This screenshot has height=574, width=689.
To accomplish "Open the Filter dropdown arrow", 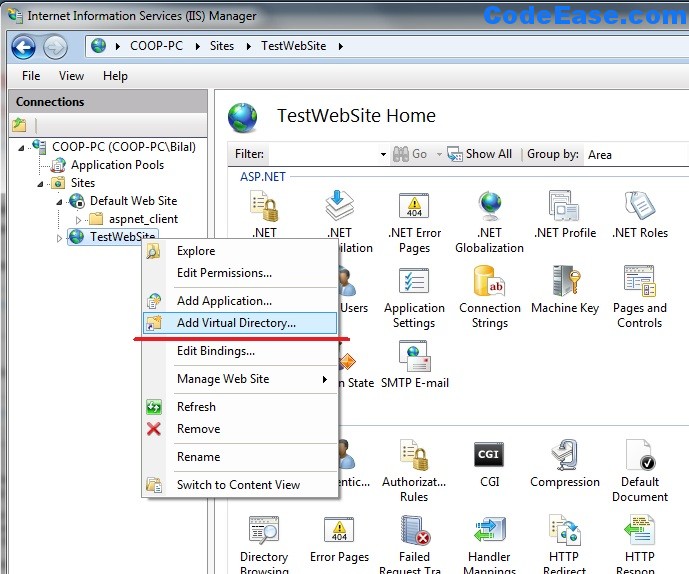I will 383,154.
